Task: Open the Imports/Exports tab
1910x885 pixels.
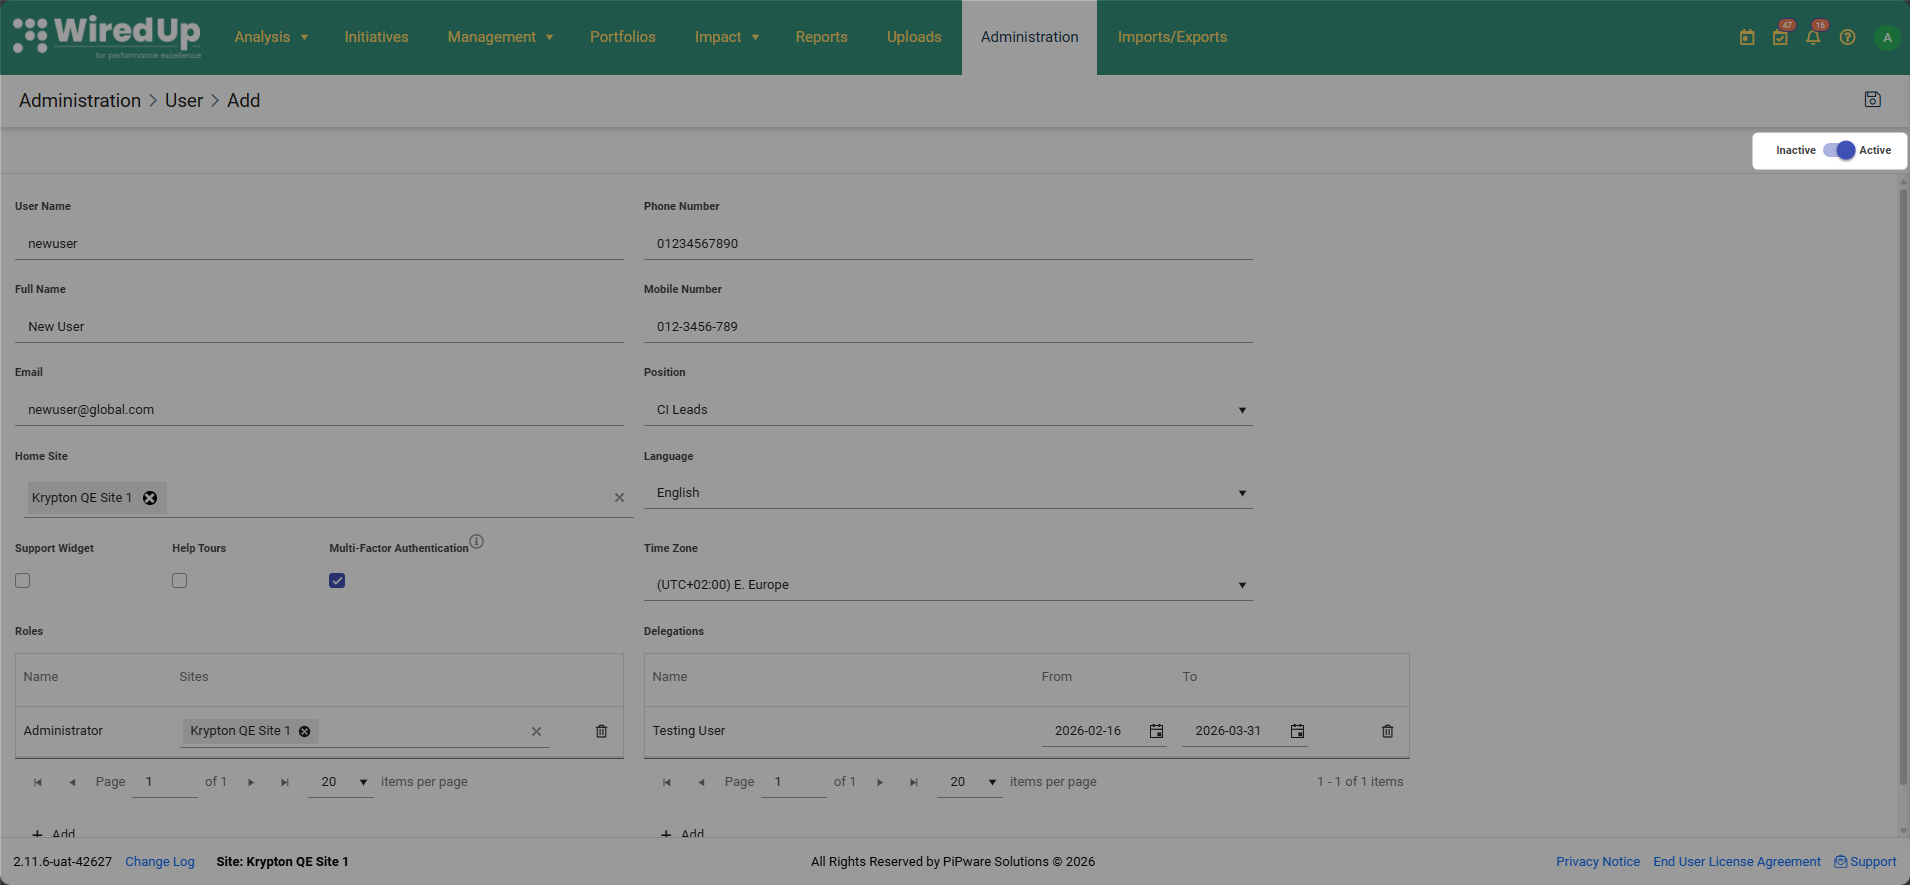Action: 1172,37
